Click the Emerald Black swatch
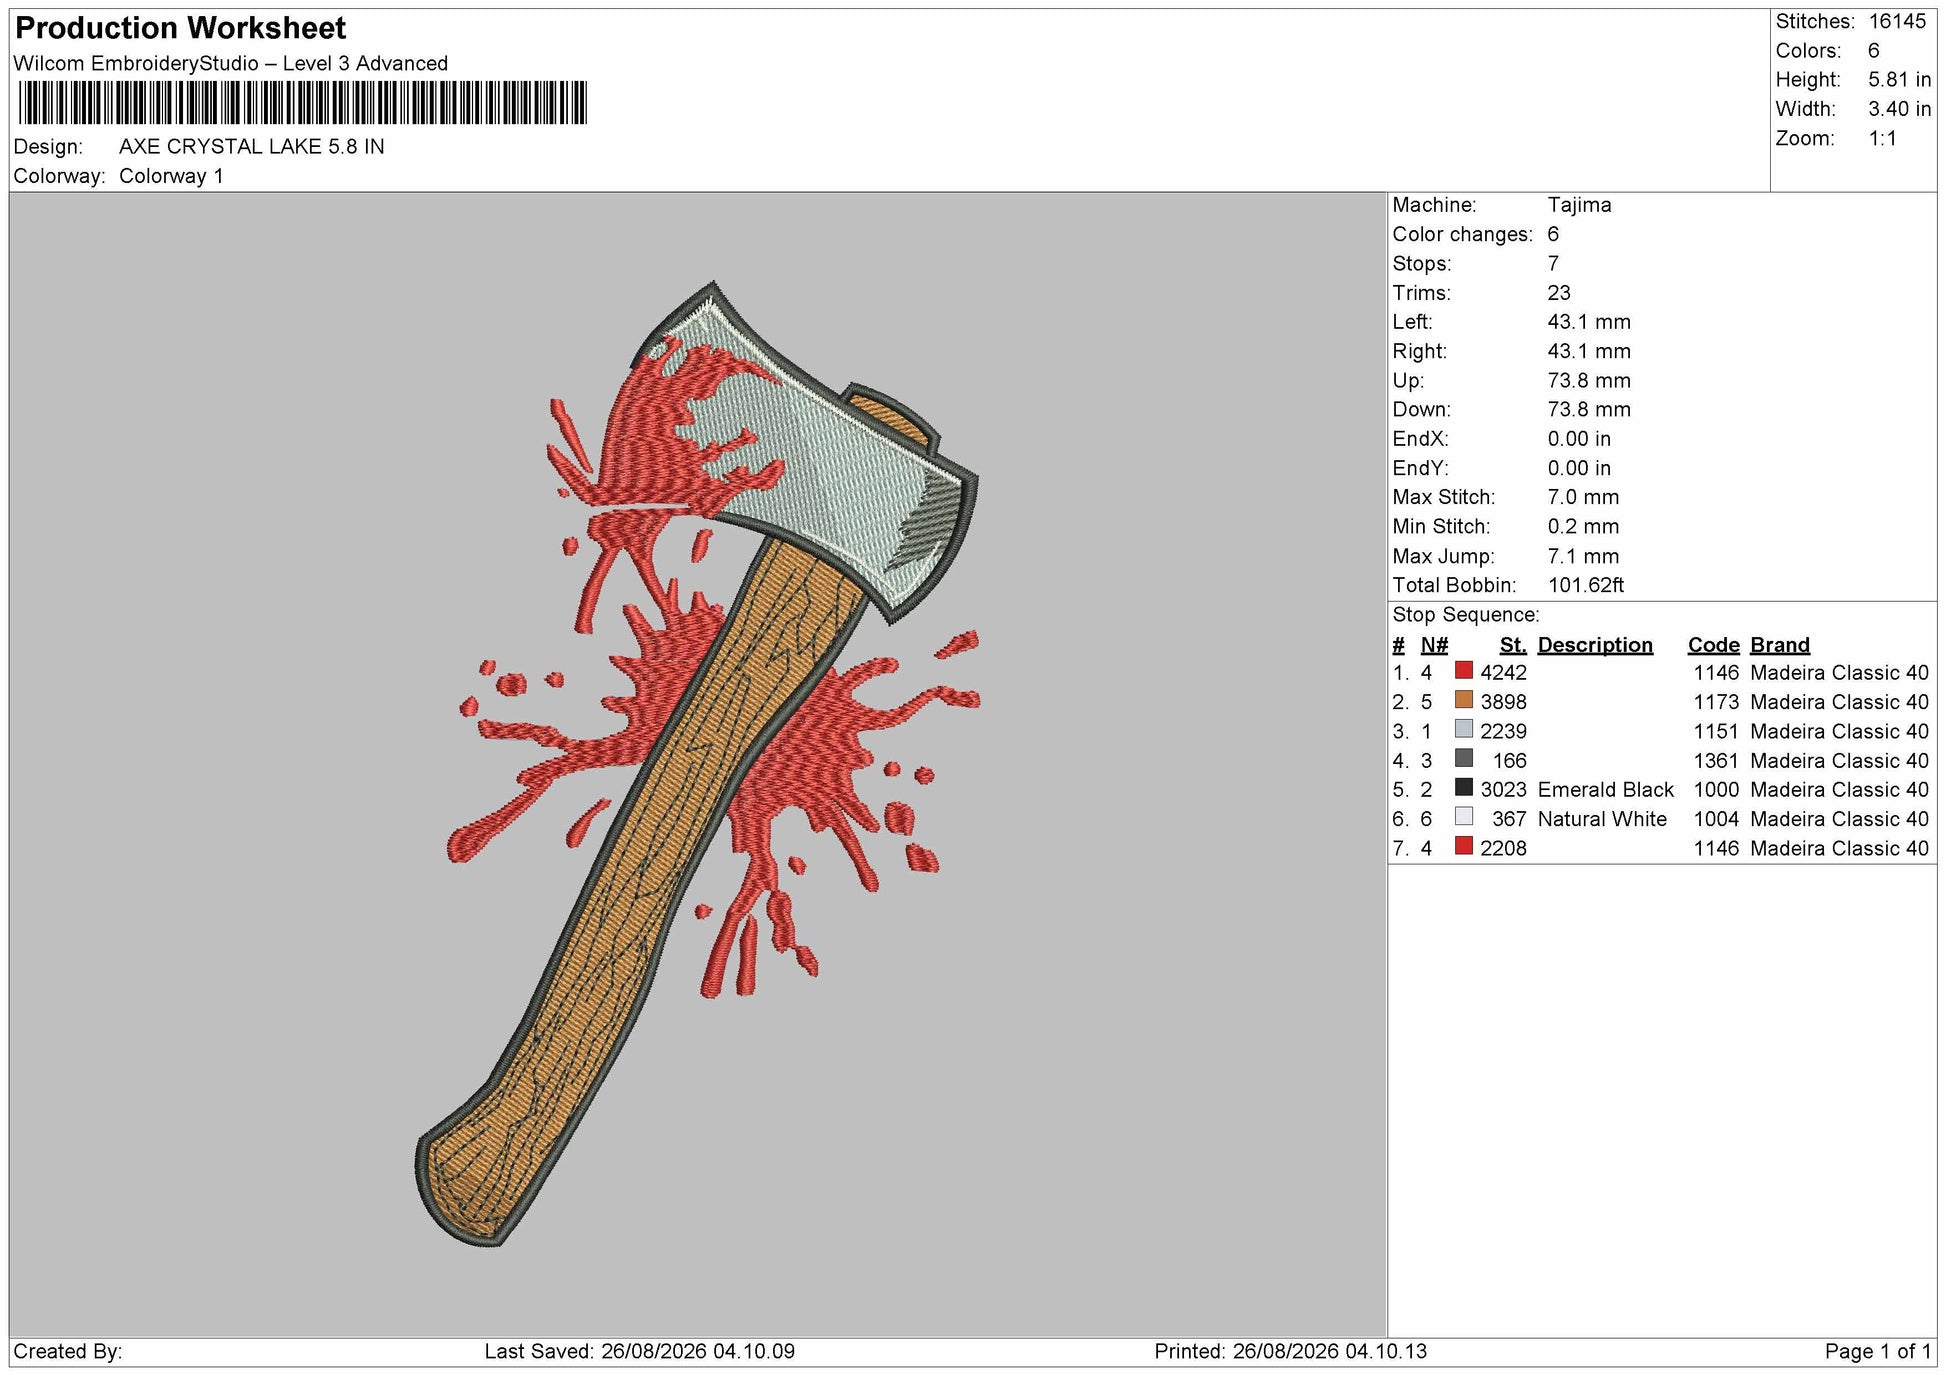 [x=1464, y=787]
